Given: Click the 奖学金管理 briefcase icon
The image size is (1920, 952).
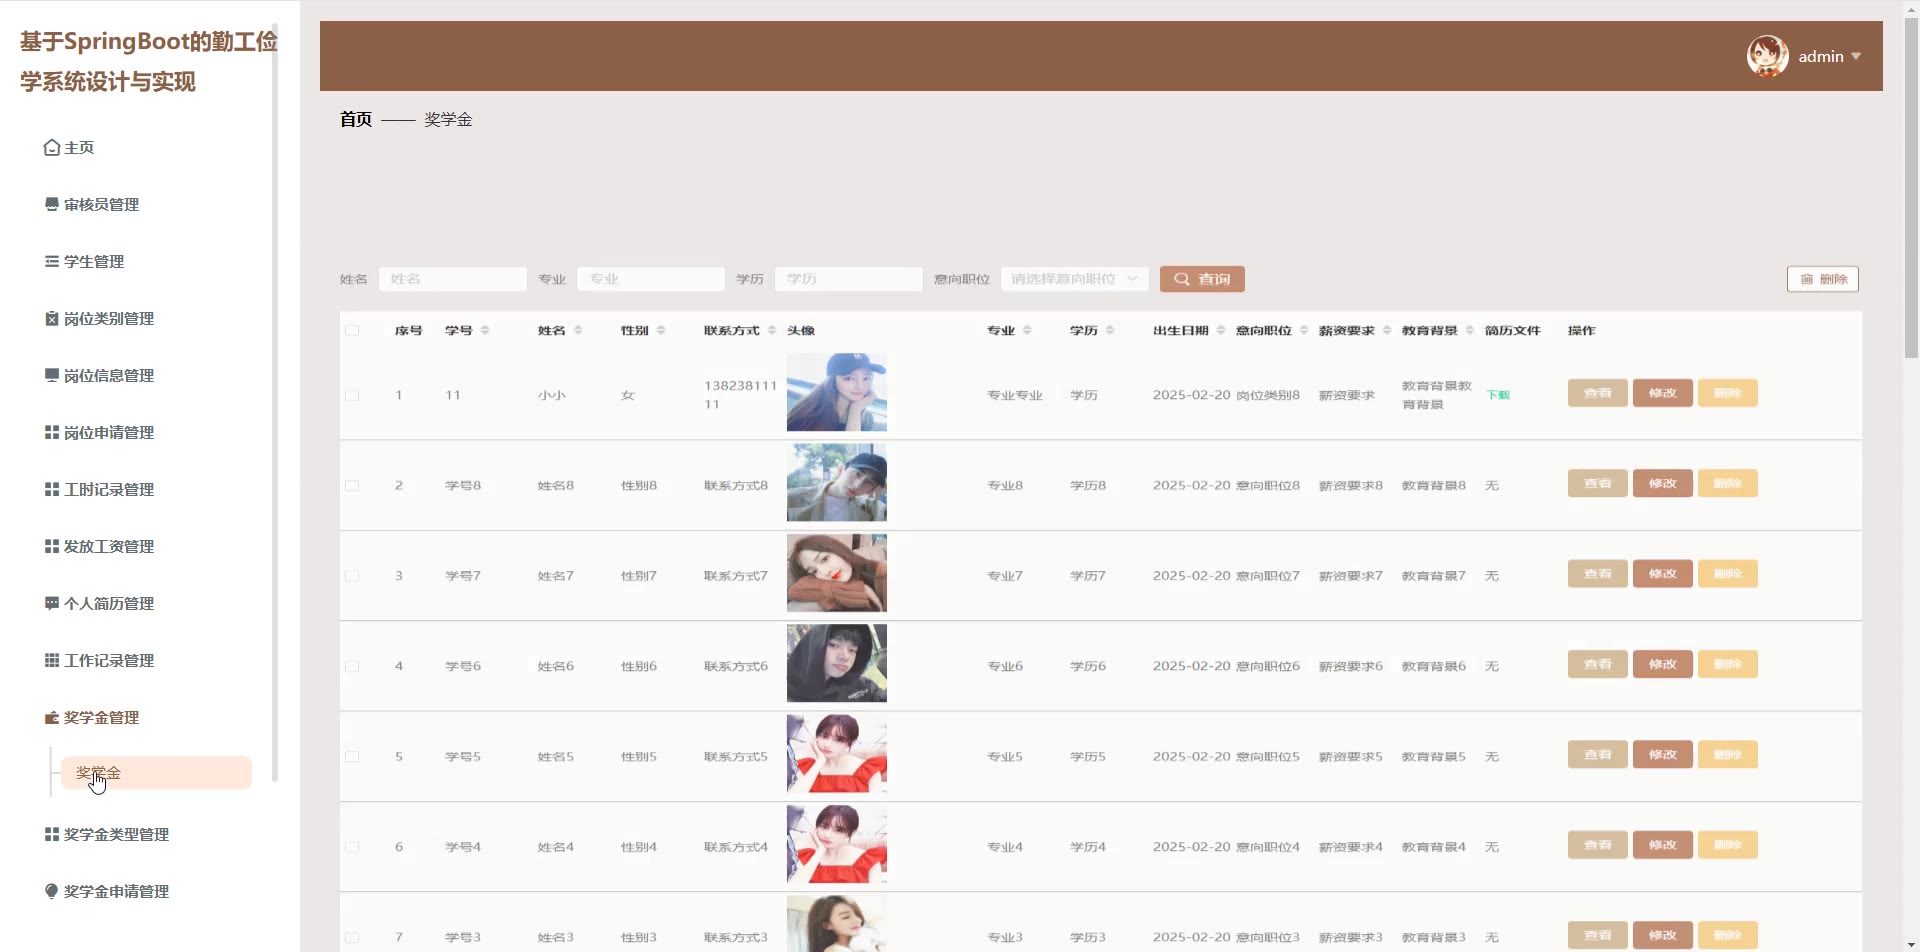Looking at the screenshot, I should [x=52, y=717].
